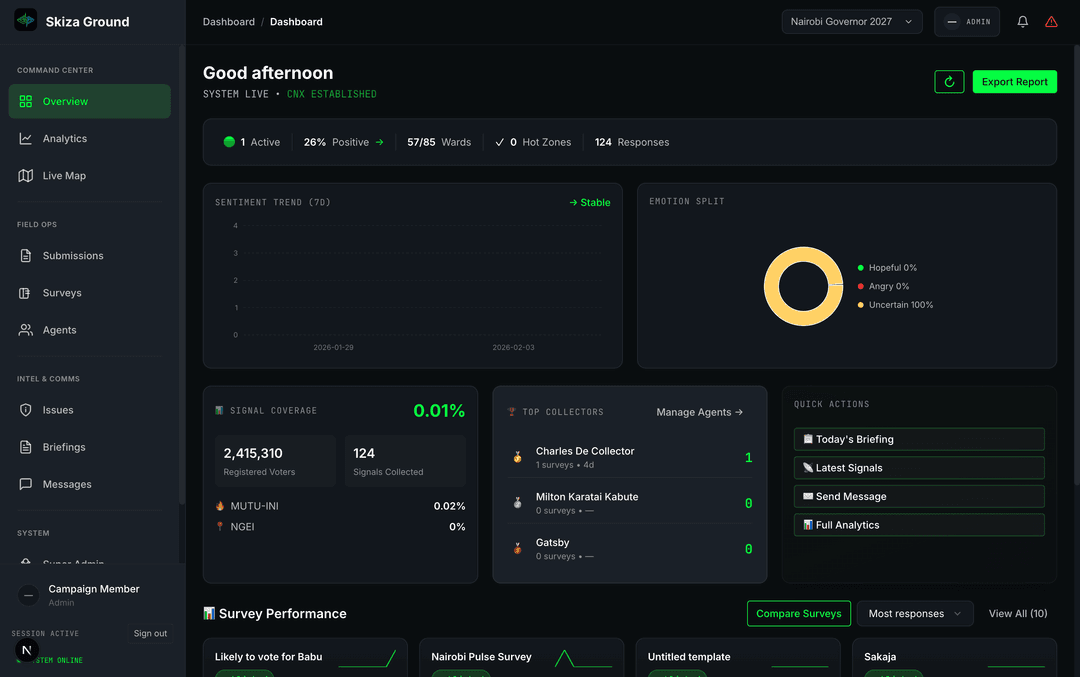Click the Admin profile badge
Viewport: 1080px width, 677px height.
(966, 21)
